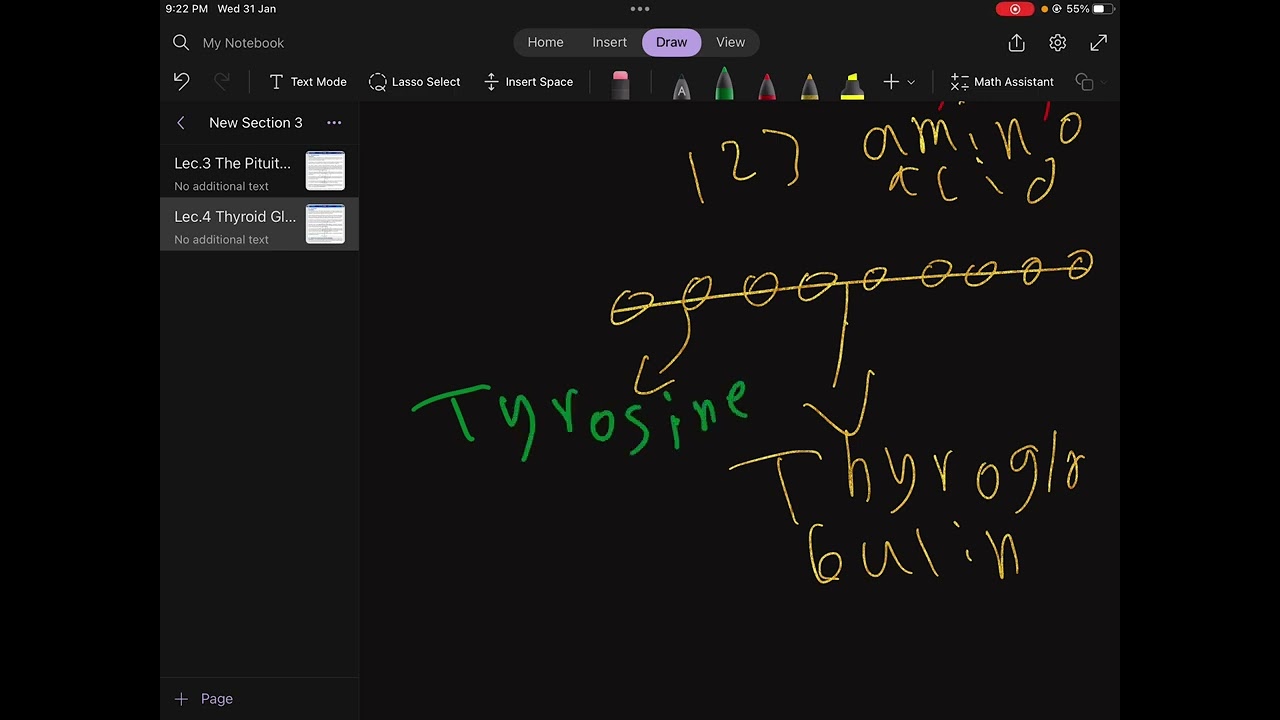This screenshot has height=720, width=1280.
Task: Open the Shapes tool icon
Action: pos(1084,82)
